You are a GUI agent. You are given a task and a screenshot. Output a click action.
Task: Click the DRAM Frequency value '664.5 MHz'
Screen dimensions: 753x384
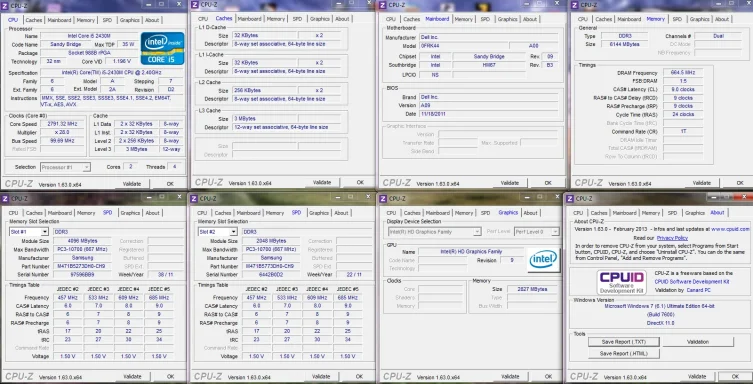682,73
